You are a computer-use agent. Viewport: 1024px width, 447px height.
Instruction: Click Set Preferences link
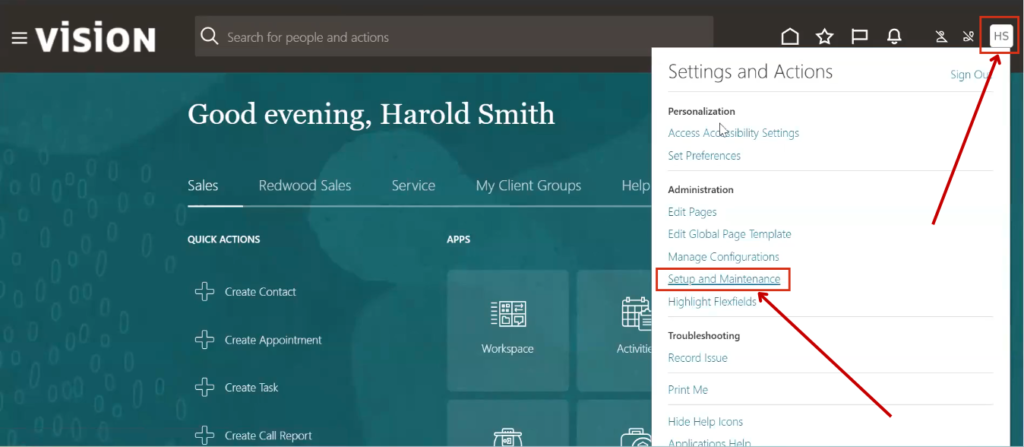click(x=704, y=156)
